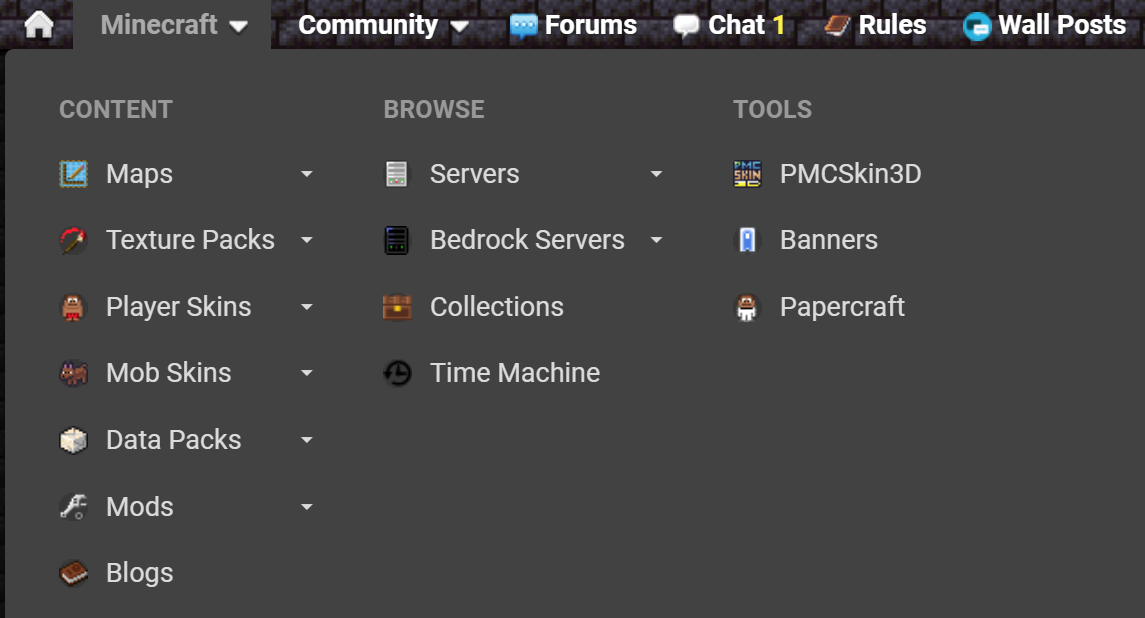Viewport: 1145px width, 618px height.
Task: Click the Rules book icon
Action: click(837, 26)
